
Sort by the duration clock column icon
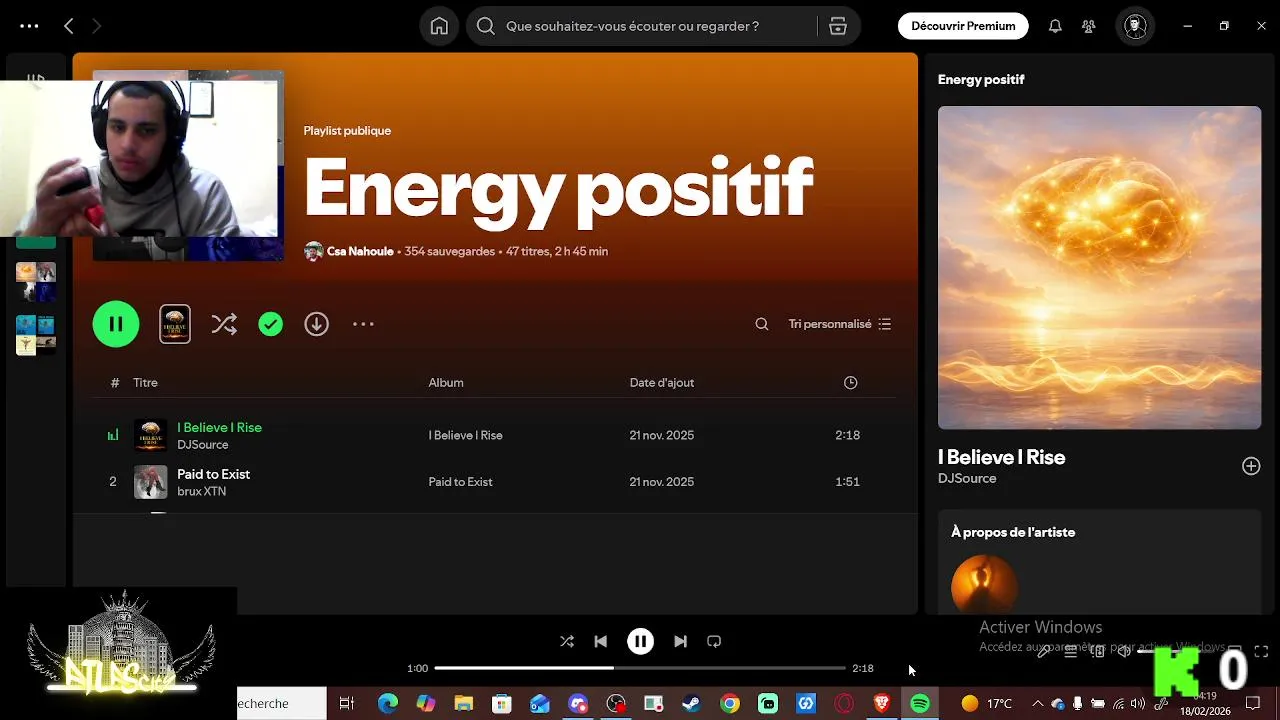coord(850,382)
